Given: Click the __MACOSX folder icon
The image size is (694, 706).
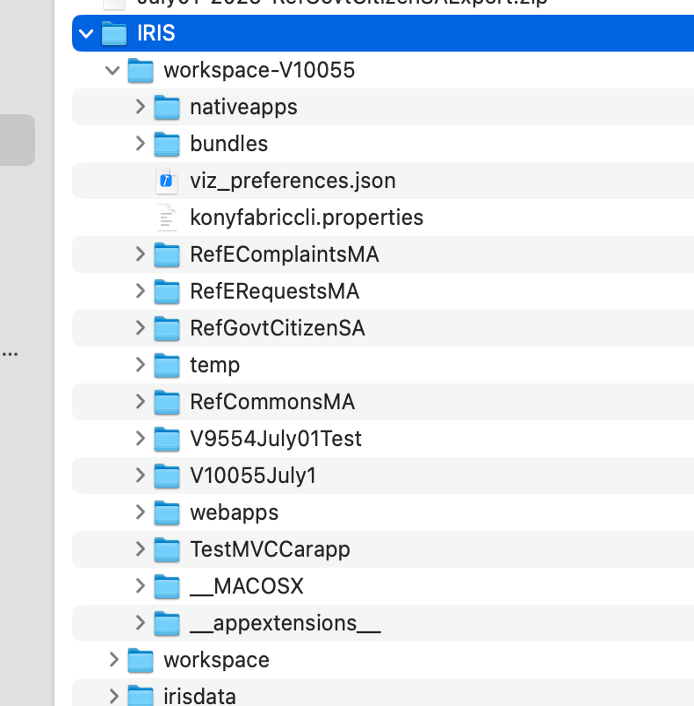Looking at the screenshot, I should coord(167,586).
